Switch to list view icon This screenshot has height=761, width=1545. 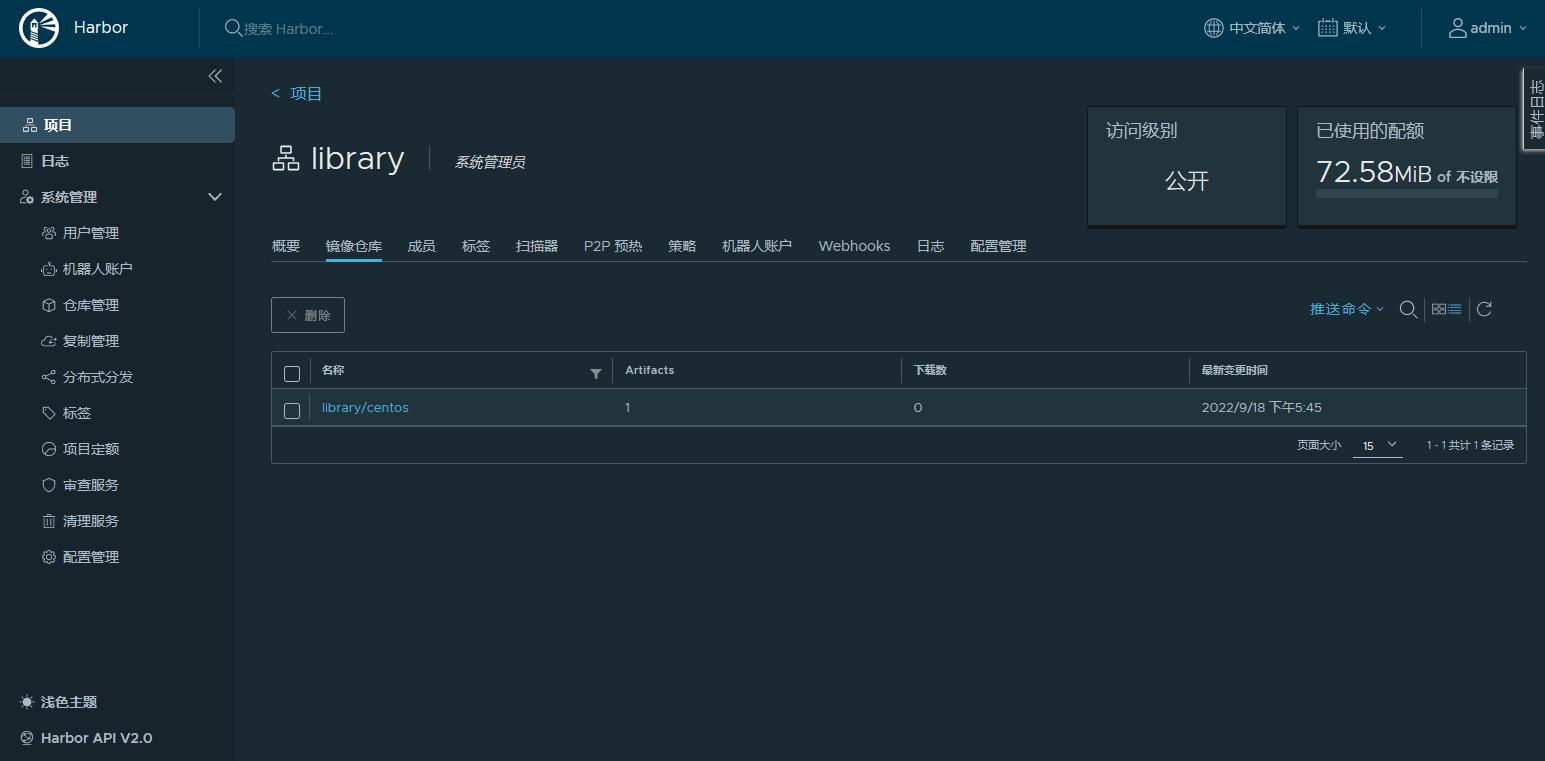(x=1455, y=309)
